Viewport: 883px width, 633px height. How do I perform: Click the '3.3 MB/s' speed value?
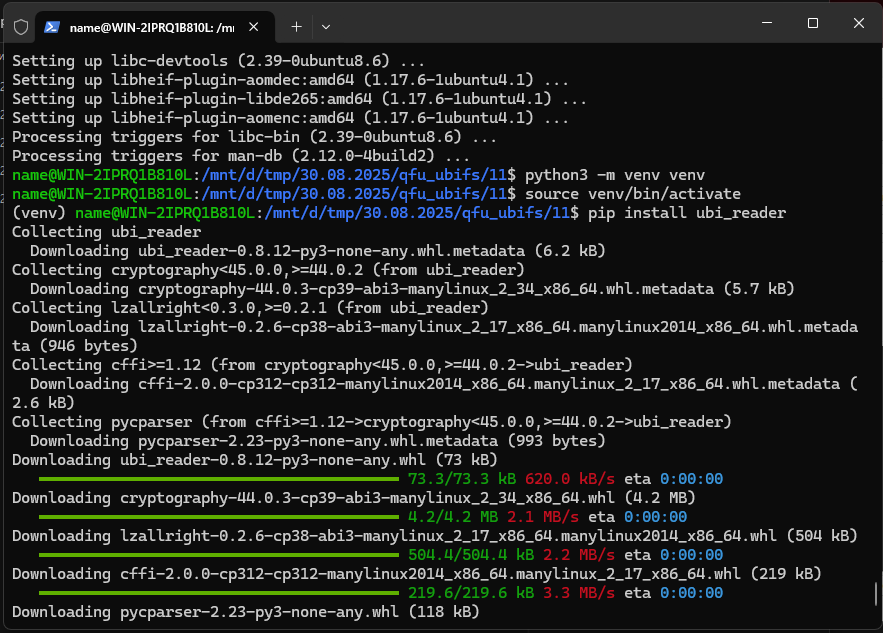coord(579,593)
